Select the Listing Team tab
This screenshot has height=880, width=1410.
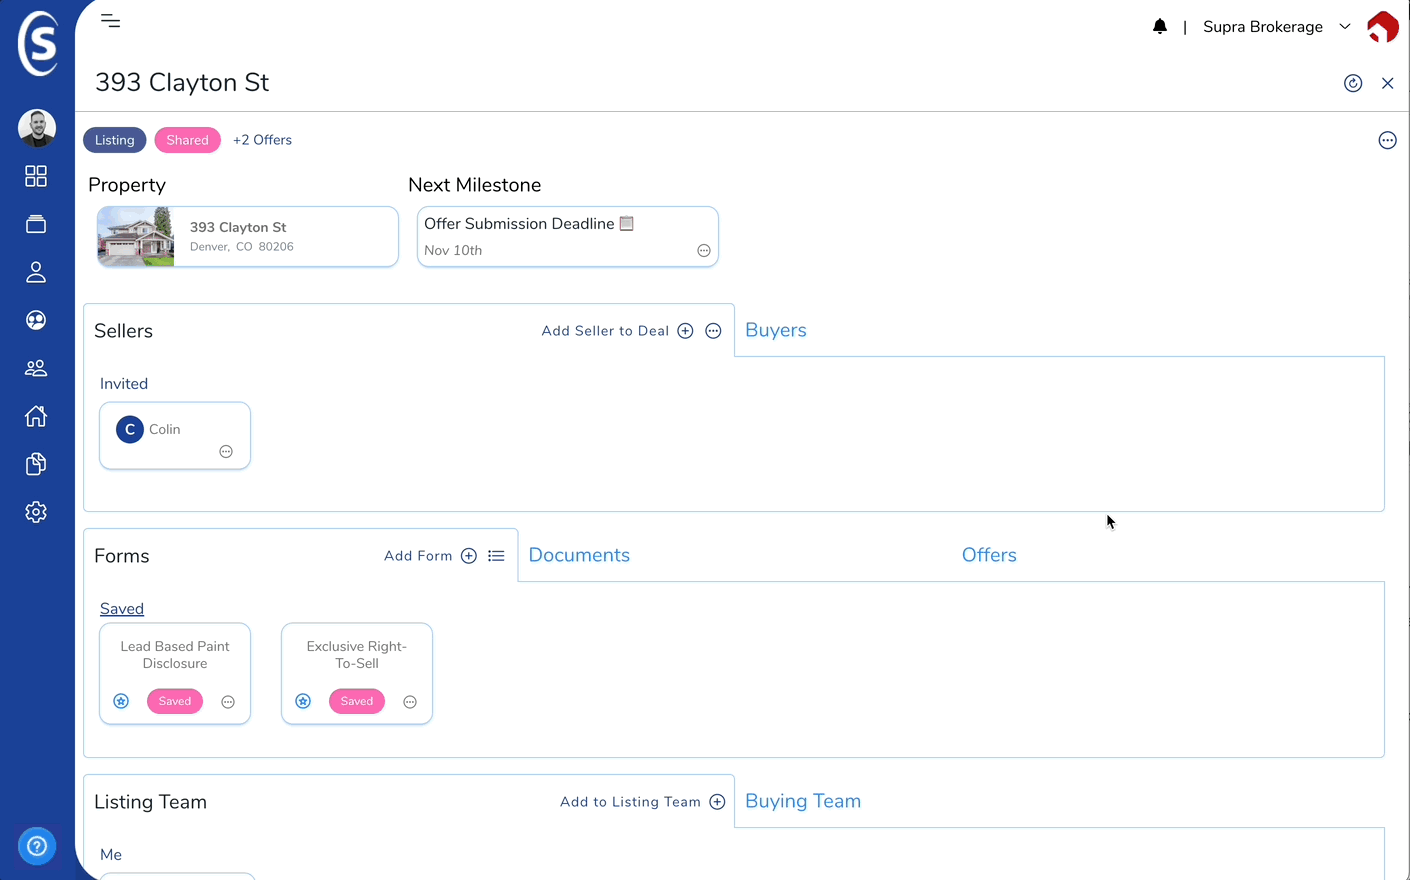coord(151,802)
